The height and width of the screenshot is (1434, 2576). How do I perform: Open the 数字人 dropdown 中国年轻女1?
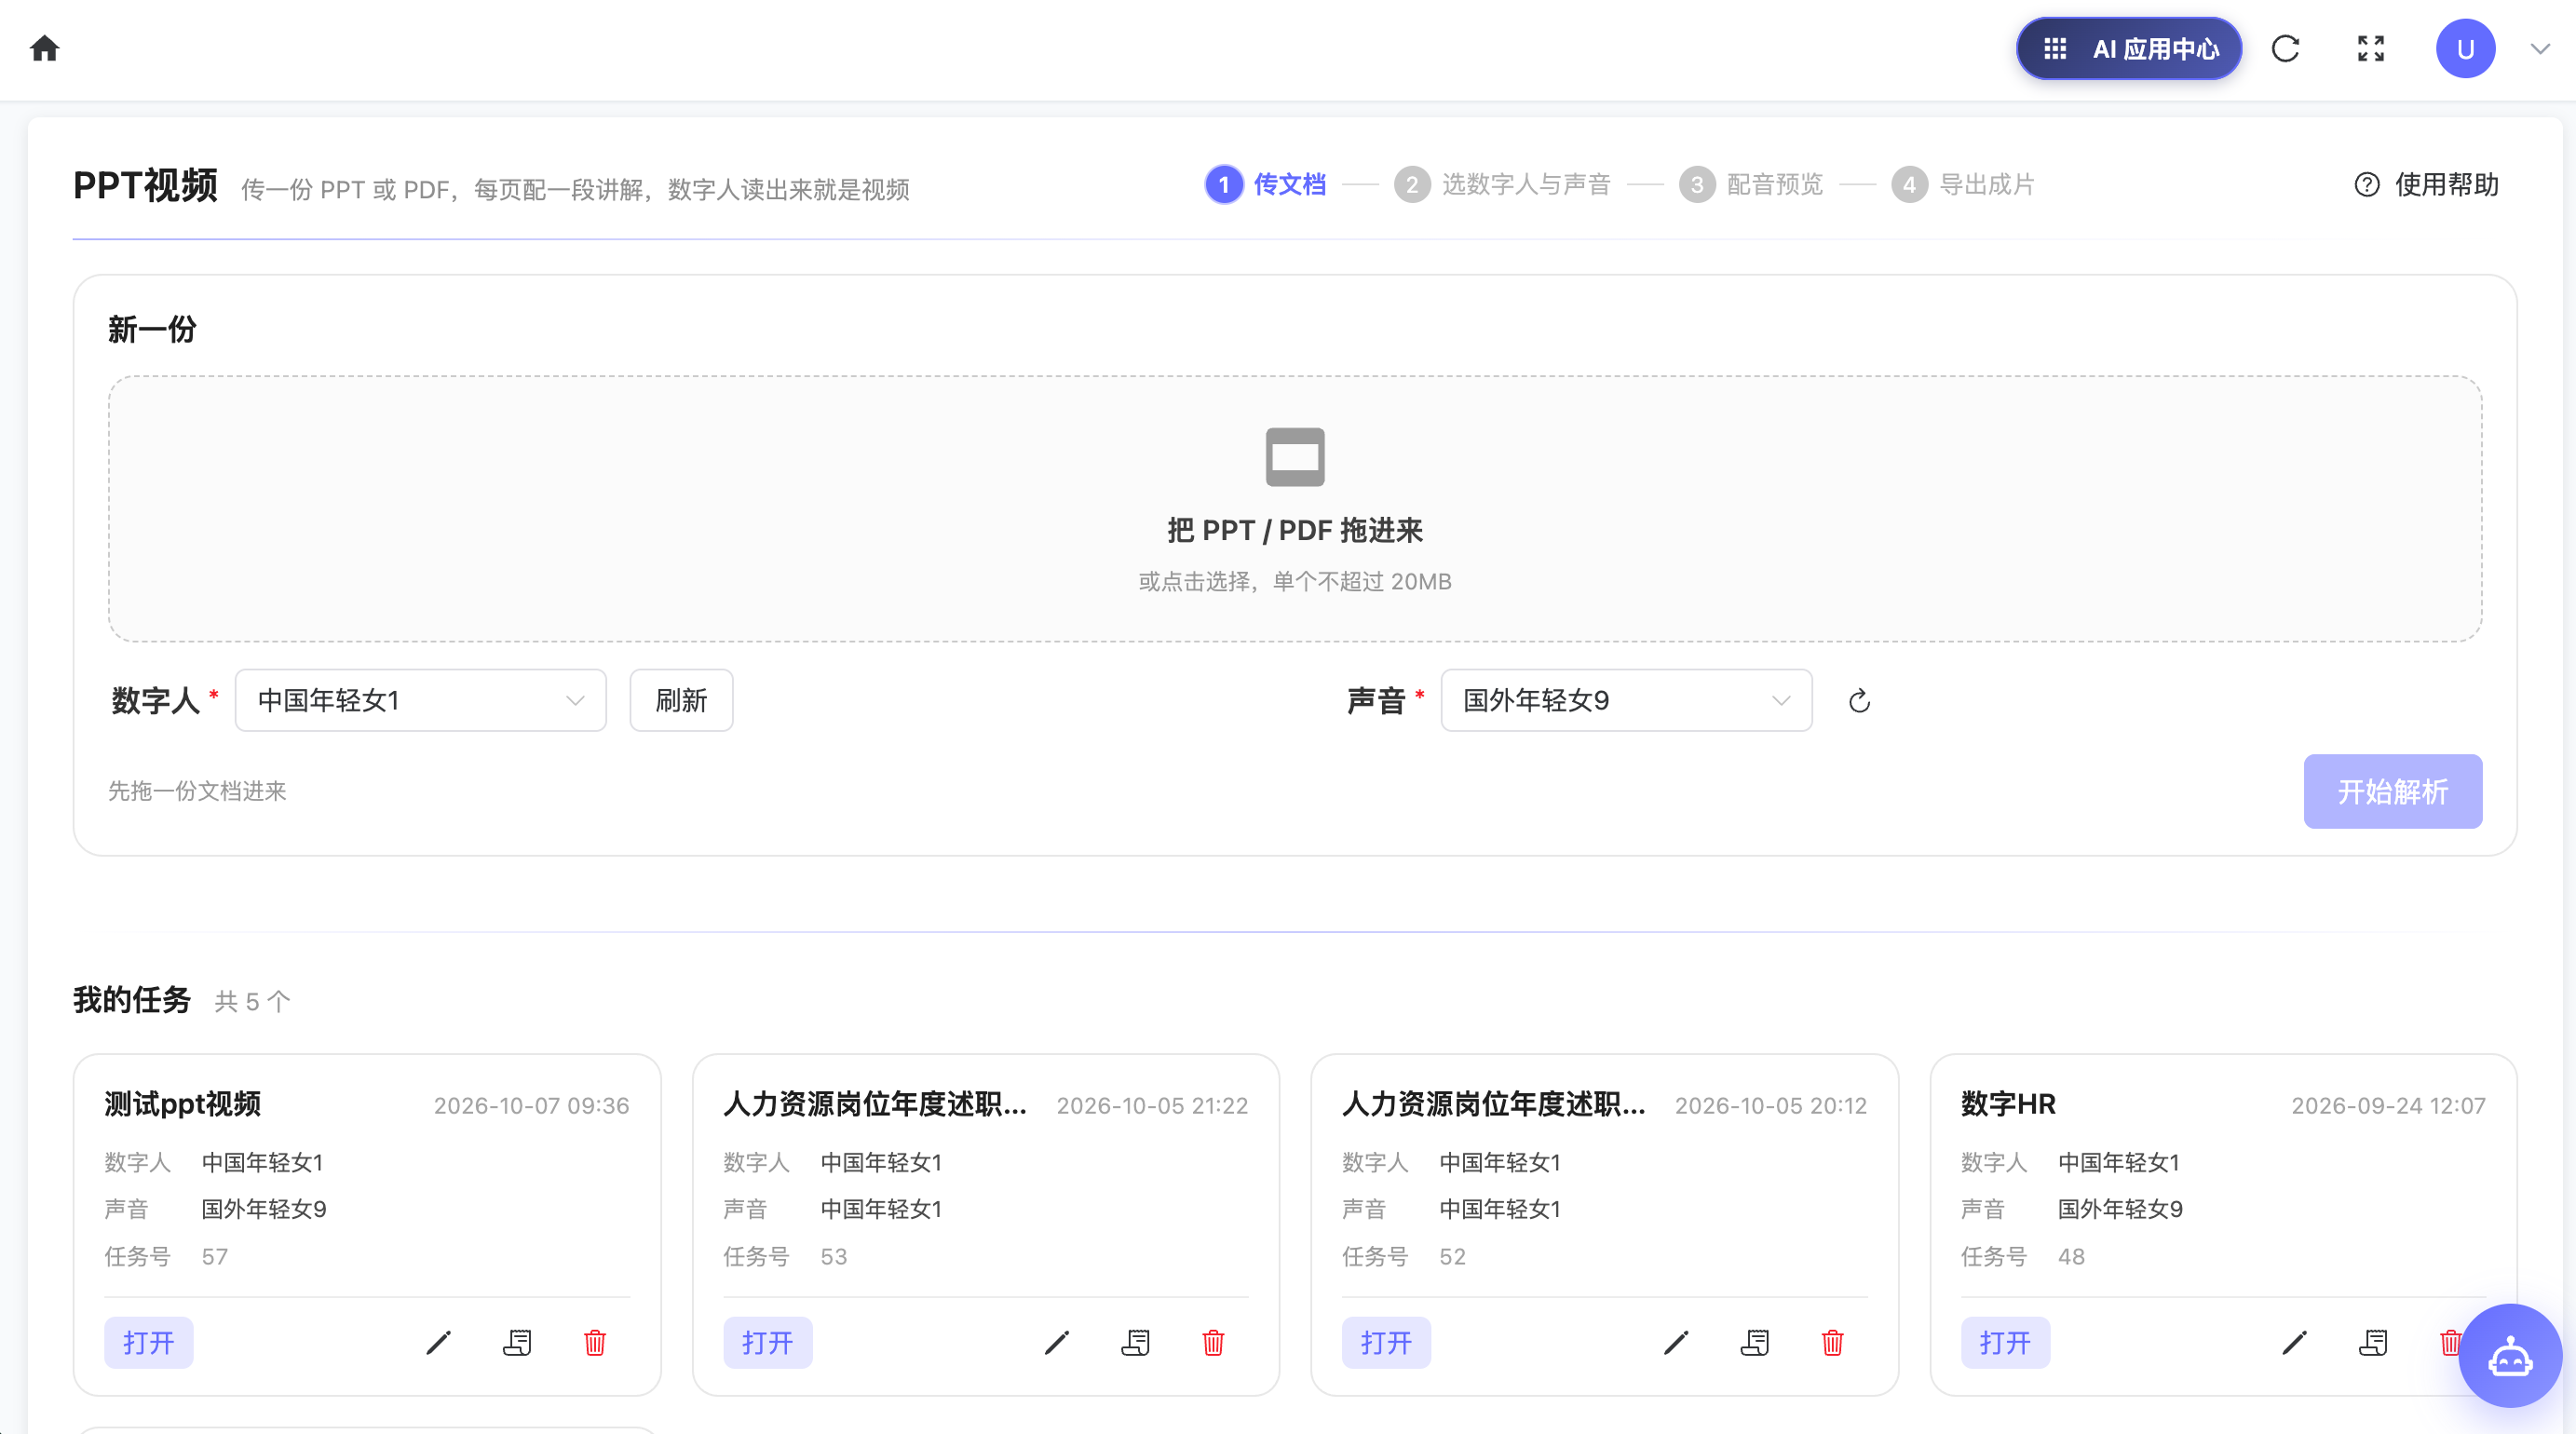click(x=420, y=700)
